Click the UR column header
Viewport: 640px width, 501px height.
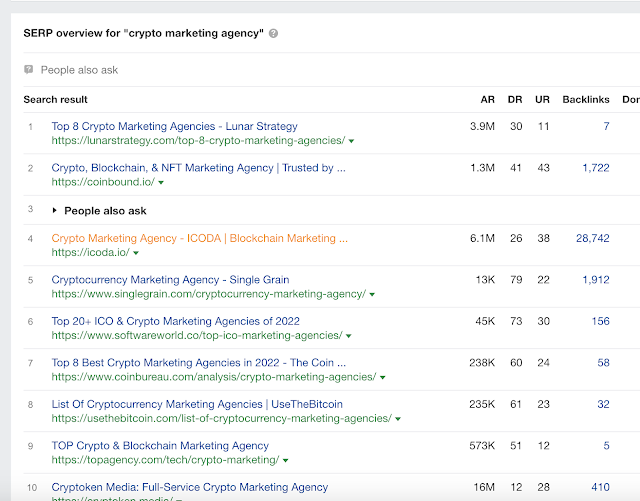[x=542, y=100]
